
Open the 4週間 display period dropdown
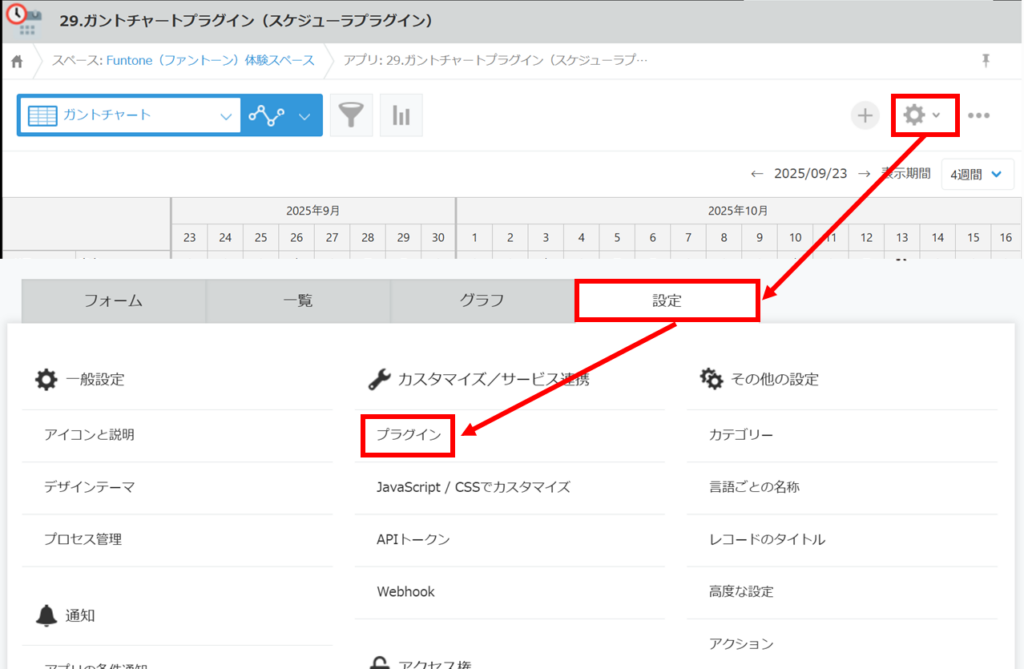(x=977, y=174)
